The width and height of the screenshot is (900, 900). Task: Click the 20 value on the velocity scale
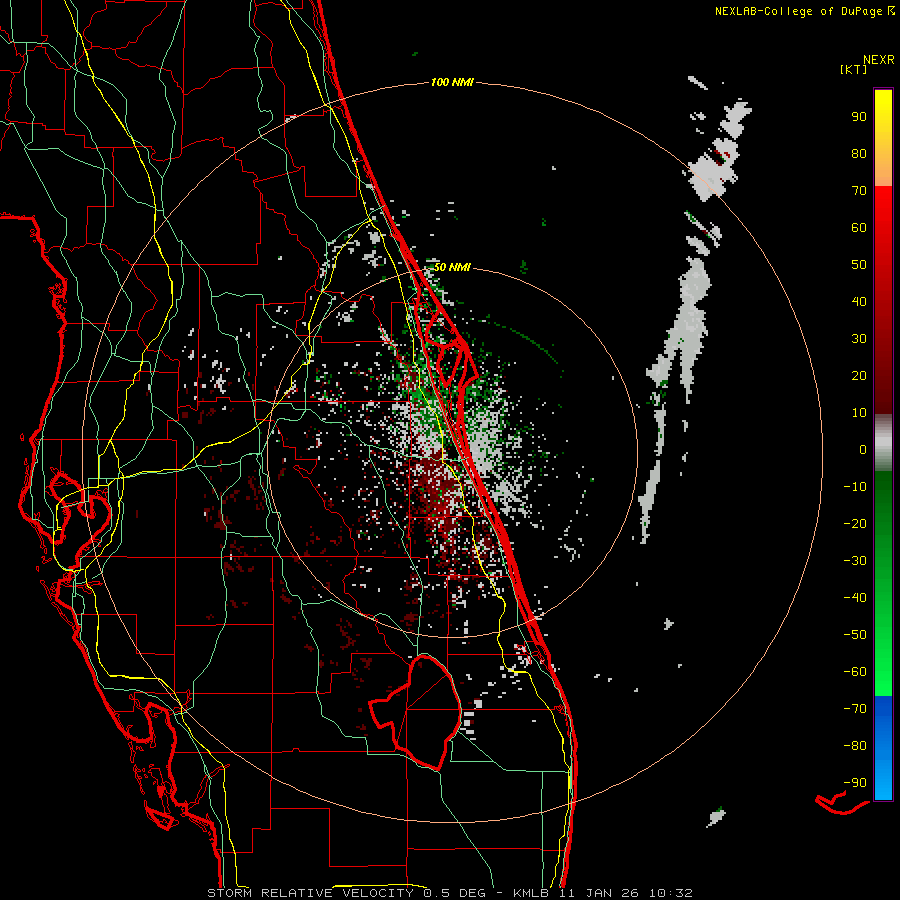coord(859,376)
